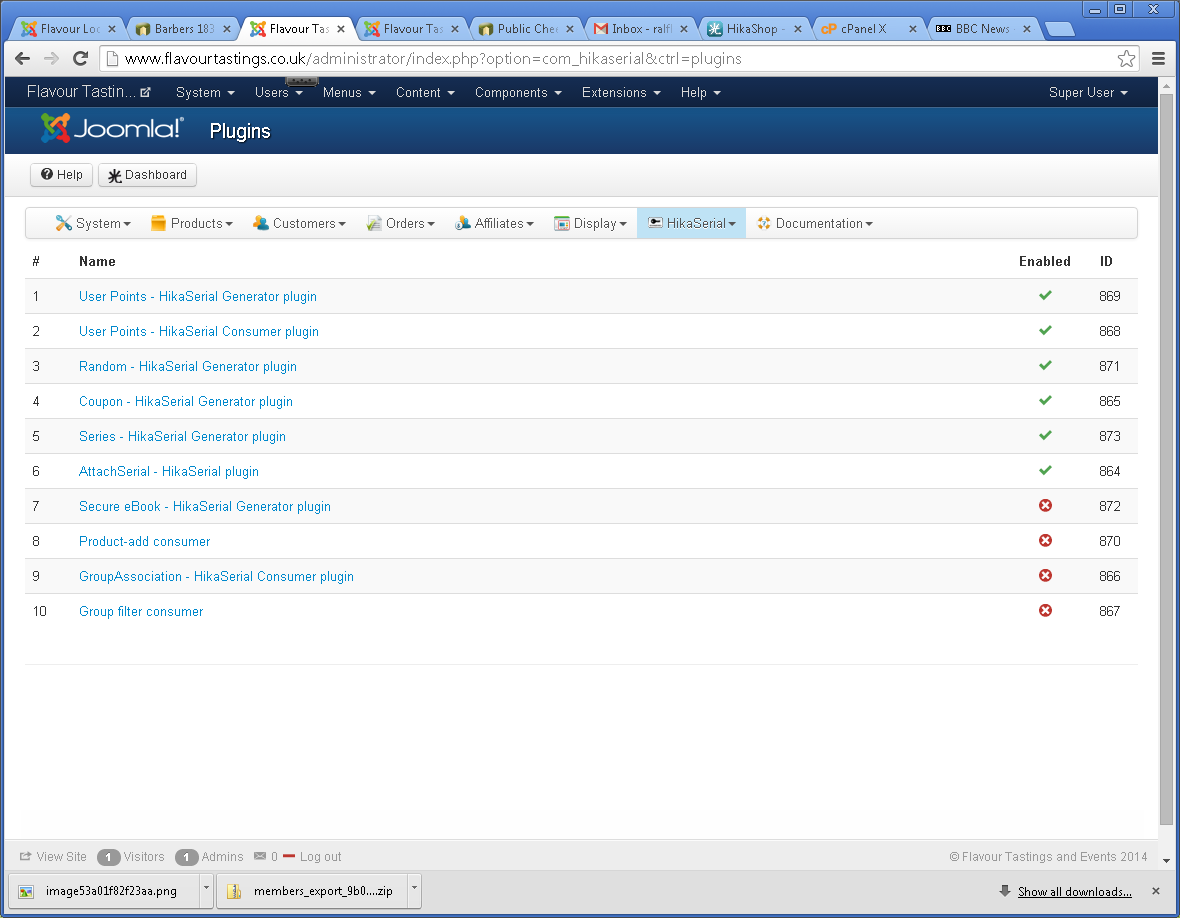Click the browser forward arrow

[x=51, y=59]
